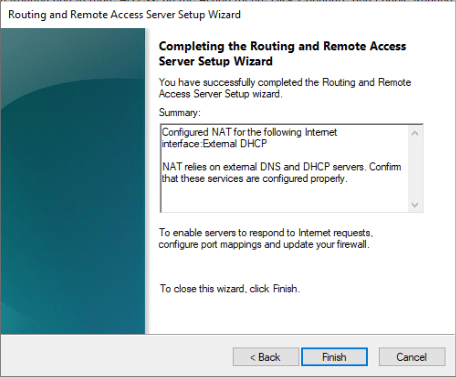Click the Finish button

tap(334, 357)
